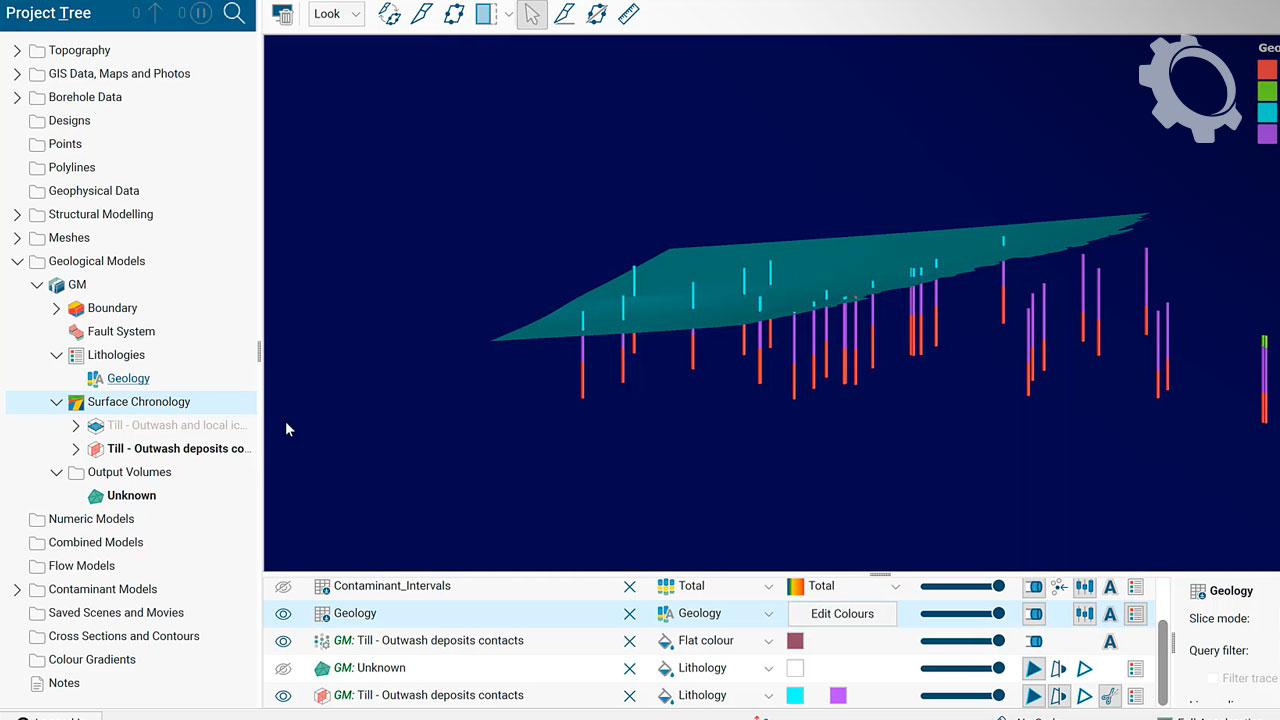Select the Numeric Models folder
This screenshot has width=1280, height=720.
[x=91, y=519]
